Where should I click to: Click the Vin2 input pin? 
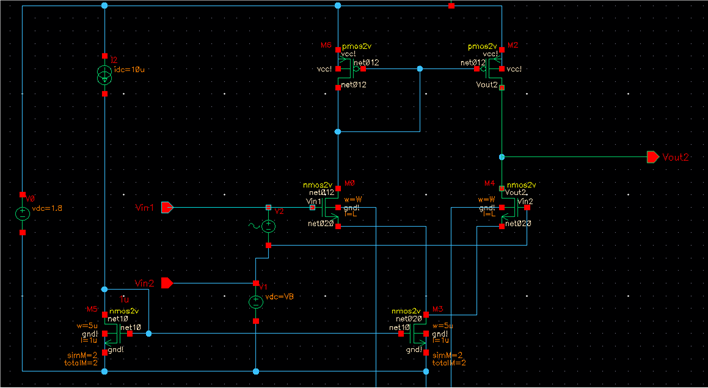coord(167,283)
